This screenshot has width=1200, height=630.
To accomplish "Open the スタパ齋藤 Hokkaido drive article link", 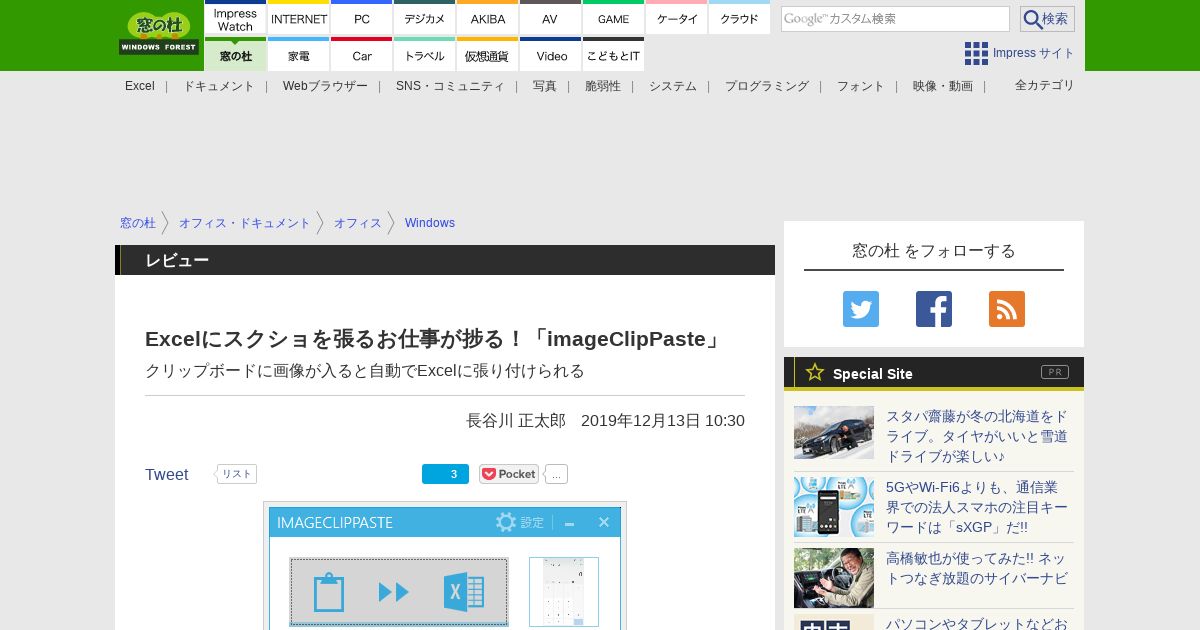I will pos(977,436).
